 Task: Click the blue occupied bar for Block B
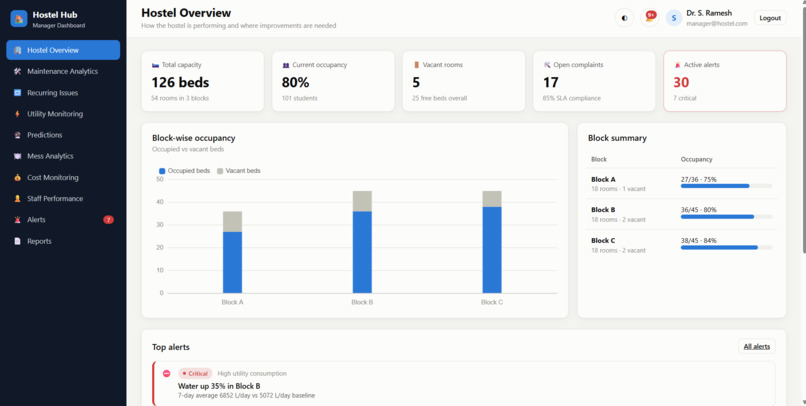click(362, 252)
